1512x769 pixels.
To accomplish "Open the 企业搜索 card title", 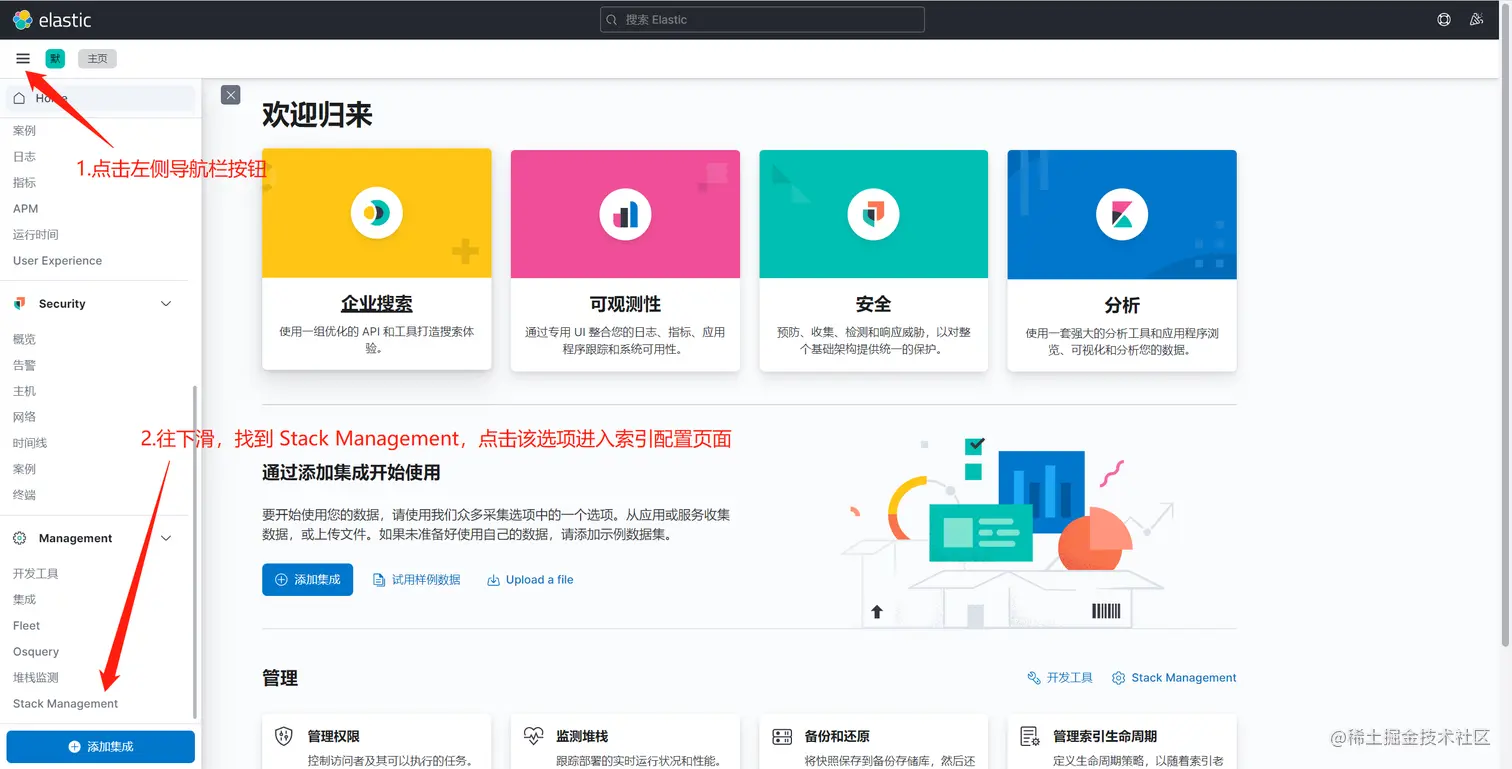I will [x=376, y=304].
